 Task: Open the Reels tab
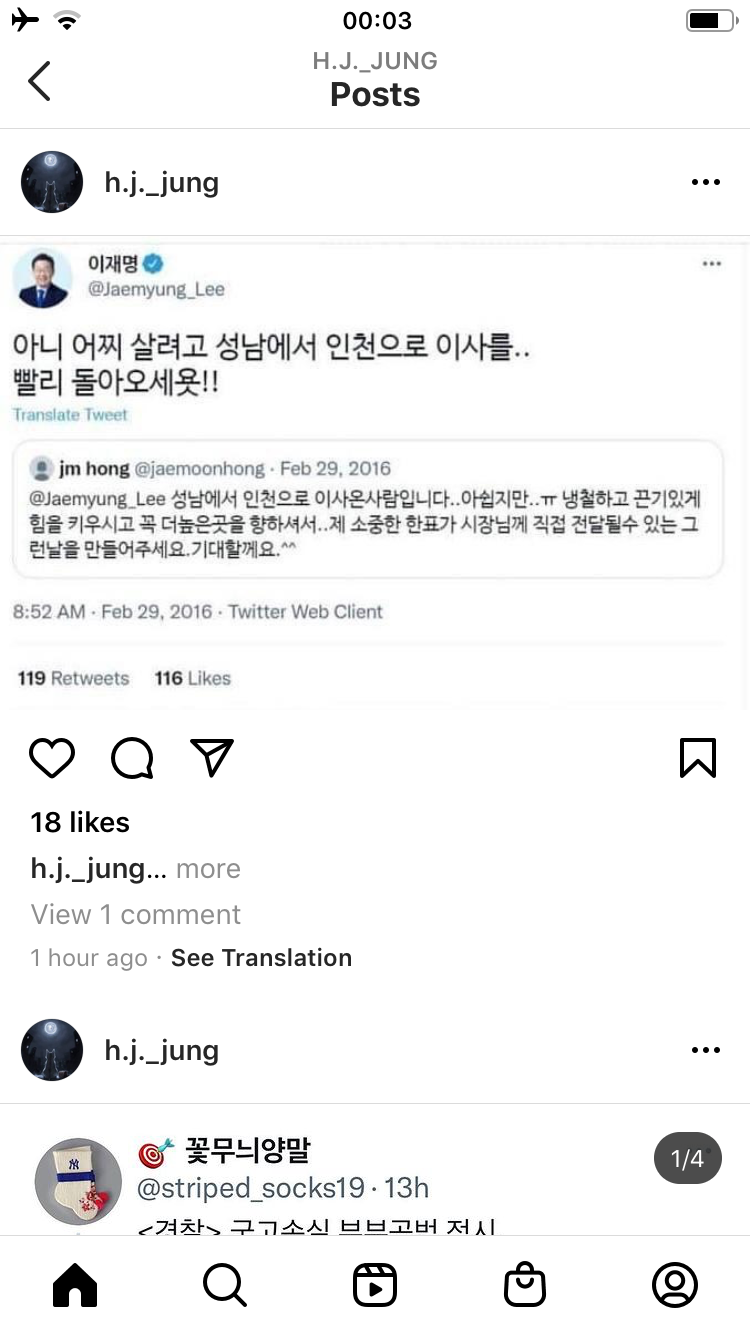pos(375,1285)
